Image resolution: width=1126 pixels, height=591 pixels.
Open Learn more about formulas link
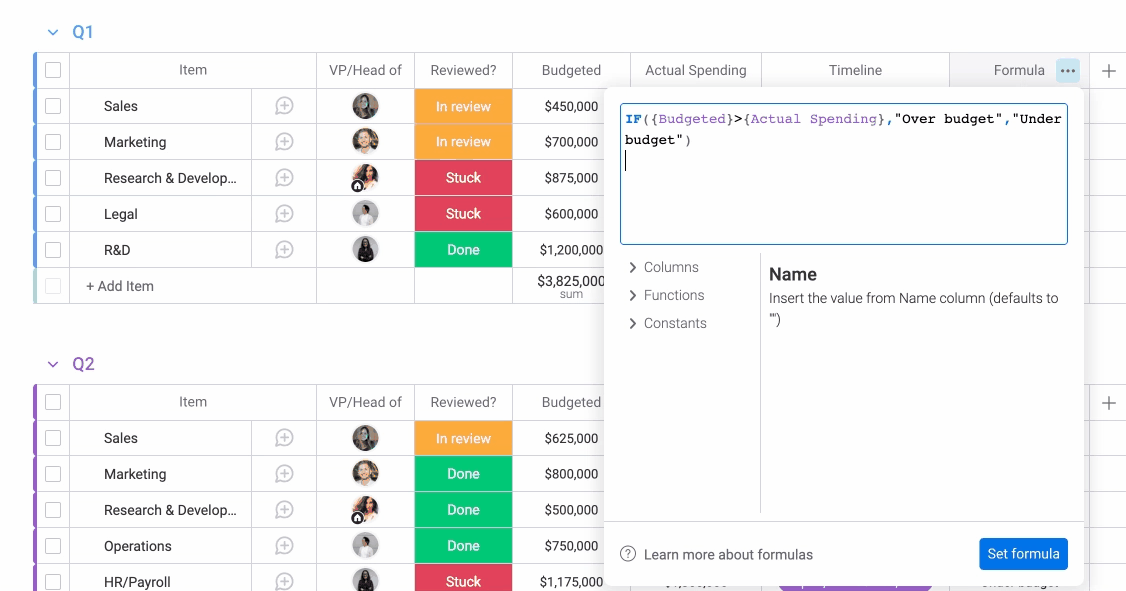click(x=728, y=554)
